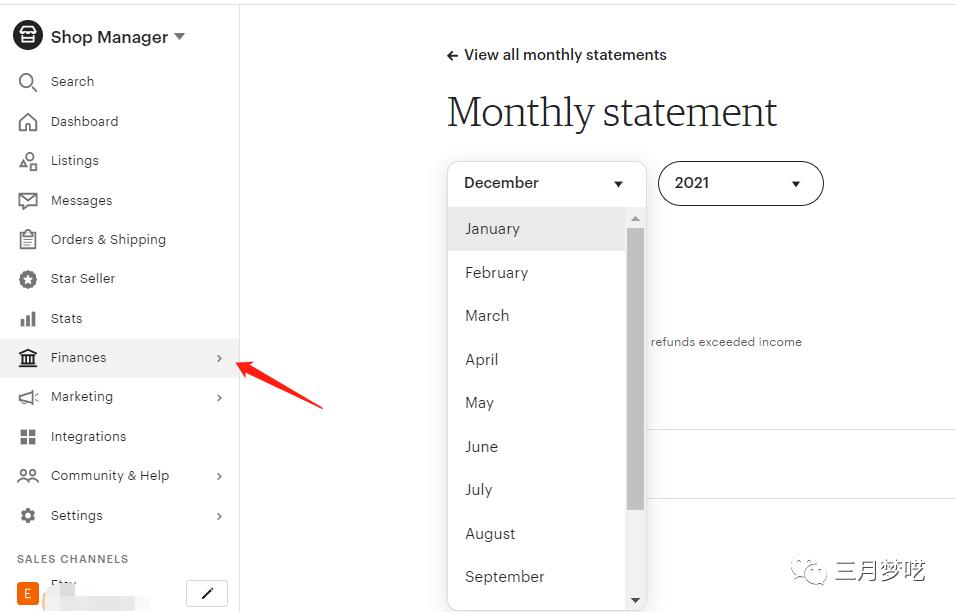The width and height of the screenshot is (956, 612).
Task: Click the Orders & Shipping clipboard icon
Action: [28, 240]
